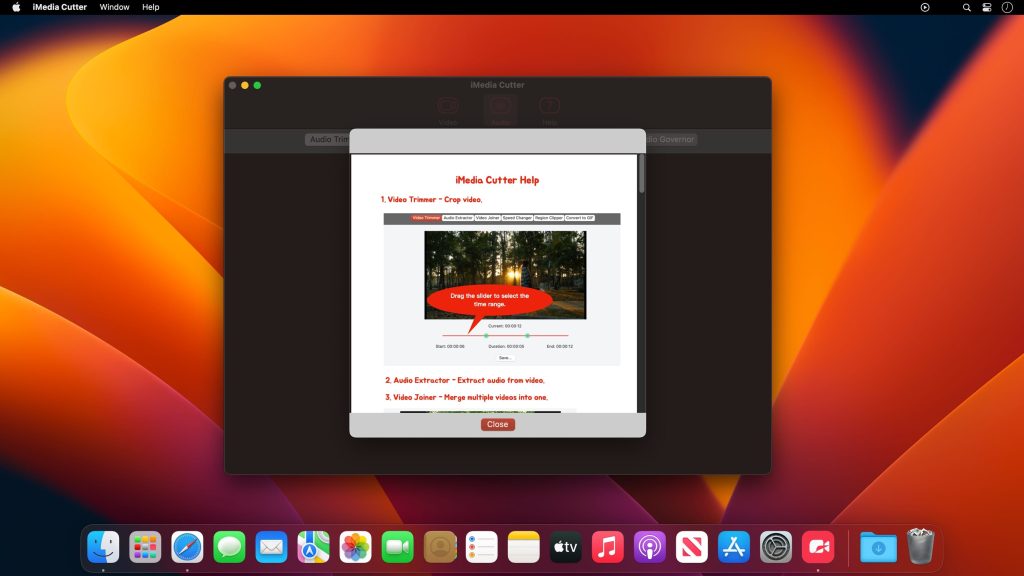Open Apple TV from the Dock
1024x576 pixels.
coord(565,547)
